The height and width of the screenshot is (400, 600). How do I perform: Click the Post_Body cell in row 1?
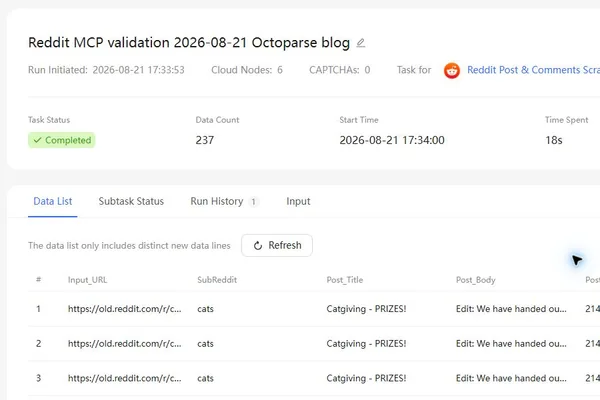(511, 309)
